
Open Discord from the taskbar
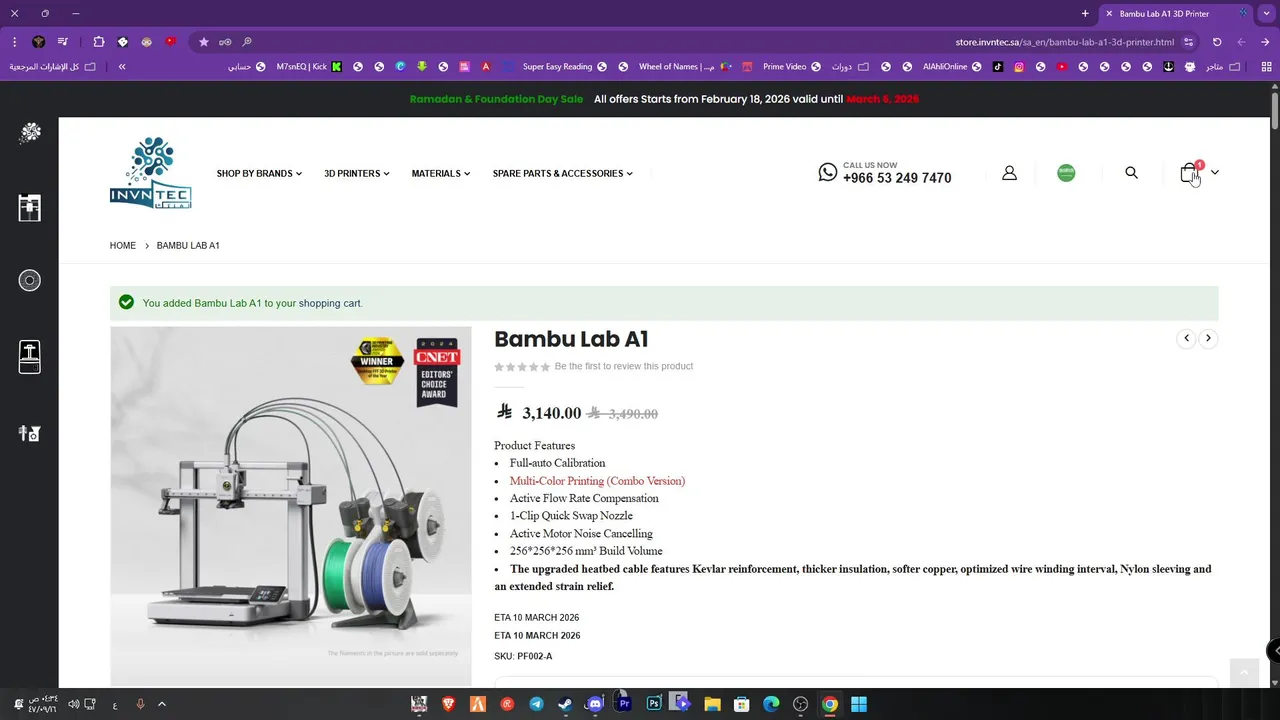[595, 704]
